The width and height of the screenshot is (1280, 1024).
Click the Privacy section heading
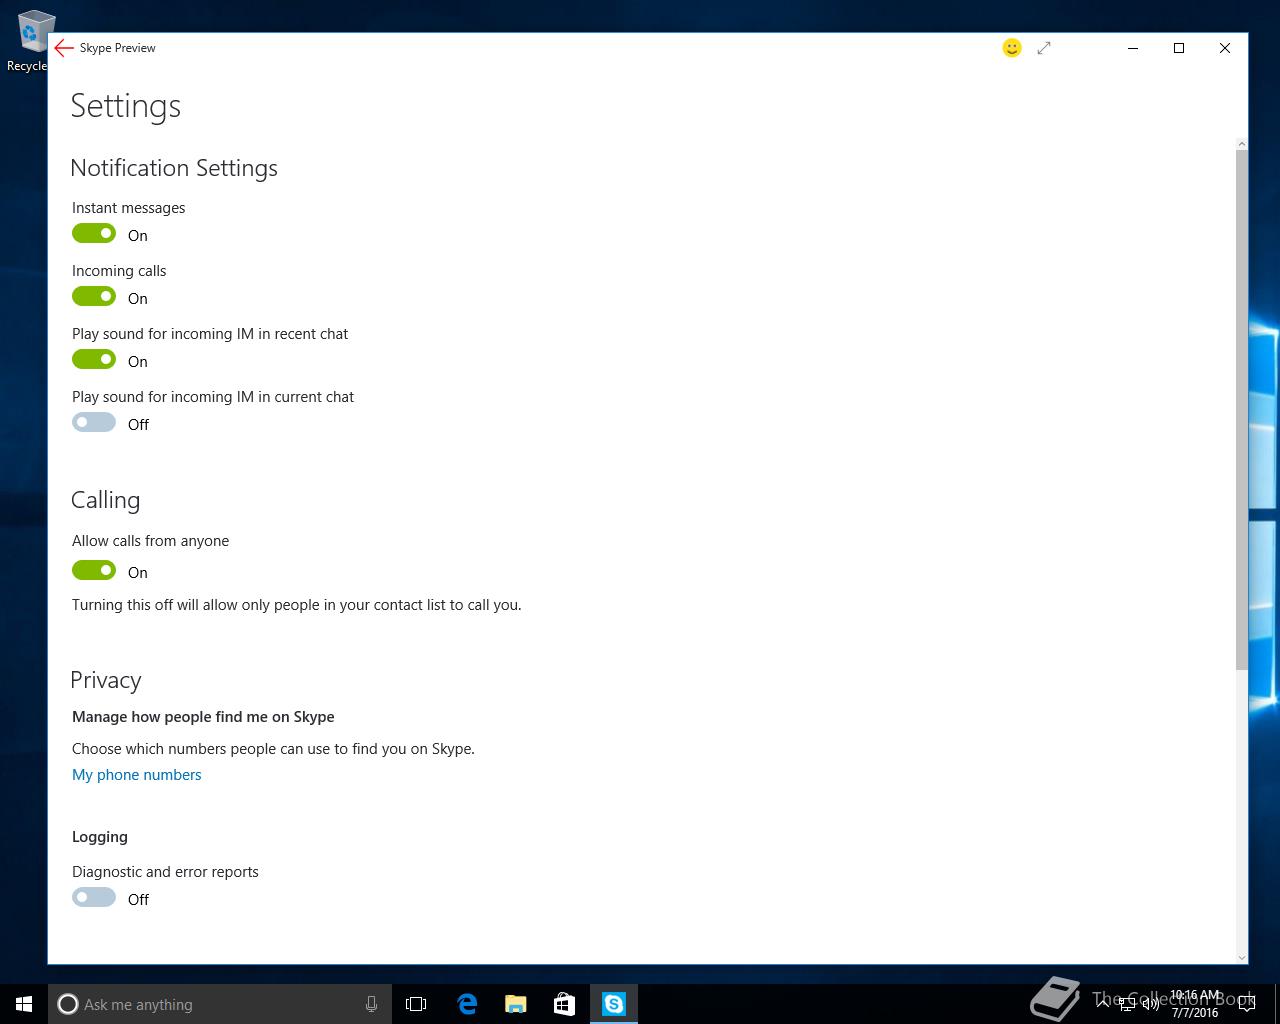(106, 680)
